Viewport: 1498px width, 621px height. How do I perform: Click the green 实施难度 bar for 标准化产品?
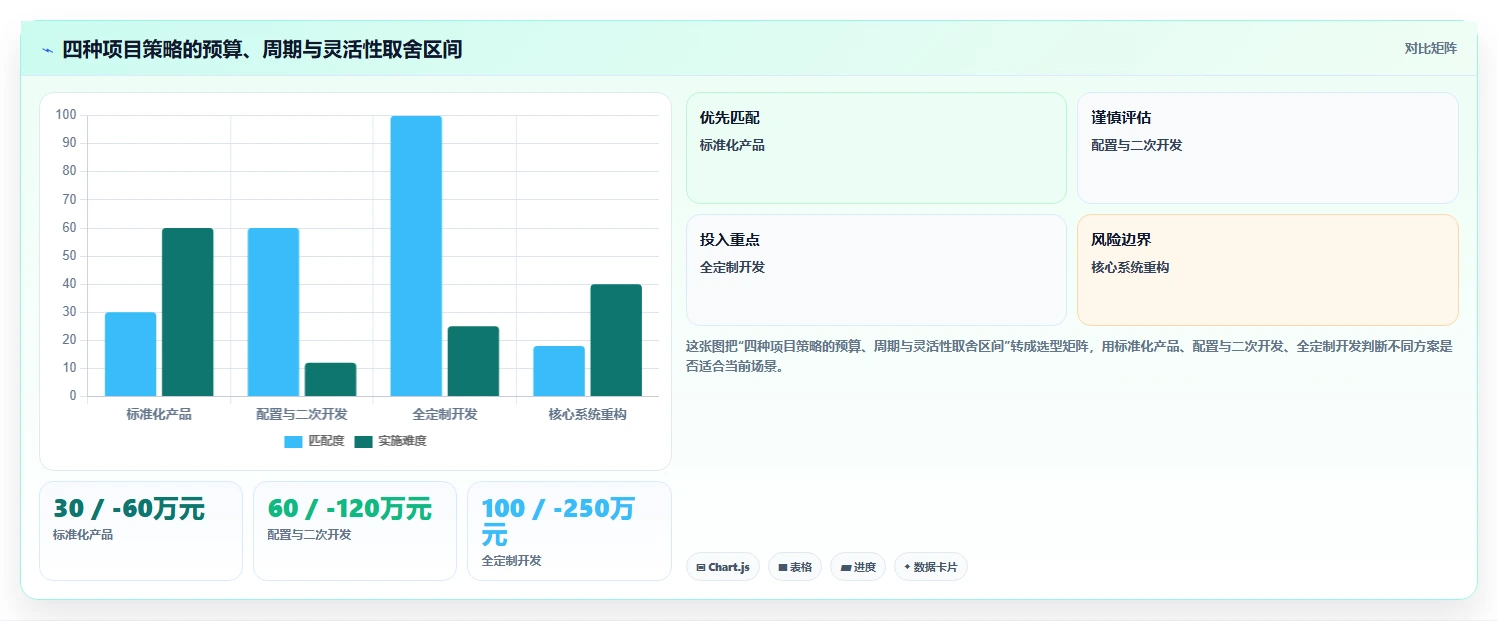tap(187, 312)
